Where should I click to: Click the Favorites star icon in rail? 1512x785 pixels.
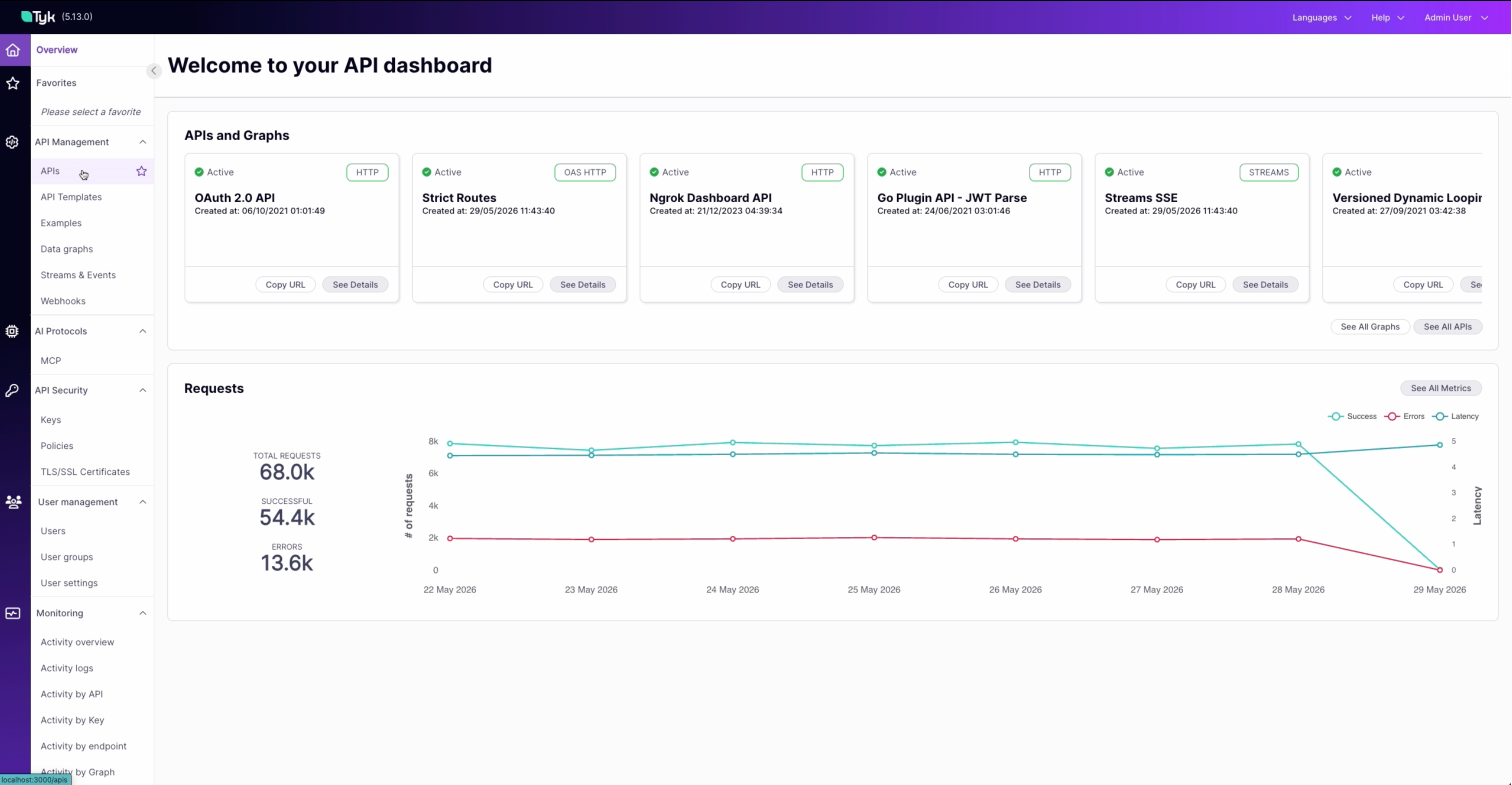[x=13, y=84]
